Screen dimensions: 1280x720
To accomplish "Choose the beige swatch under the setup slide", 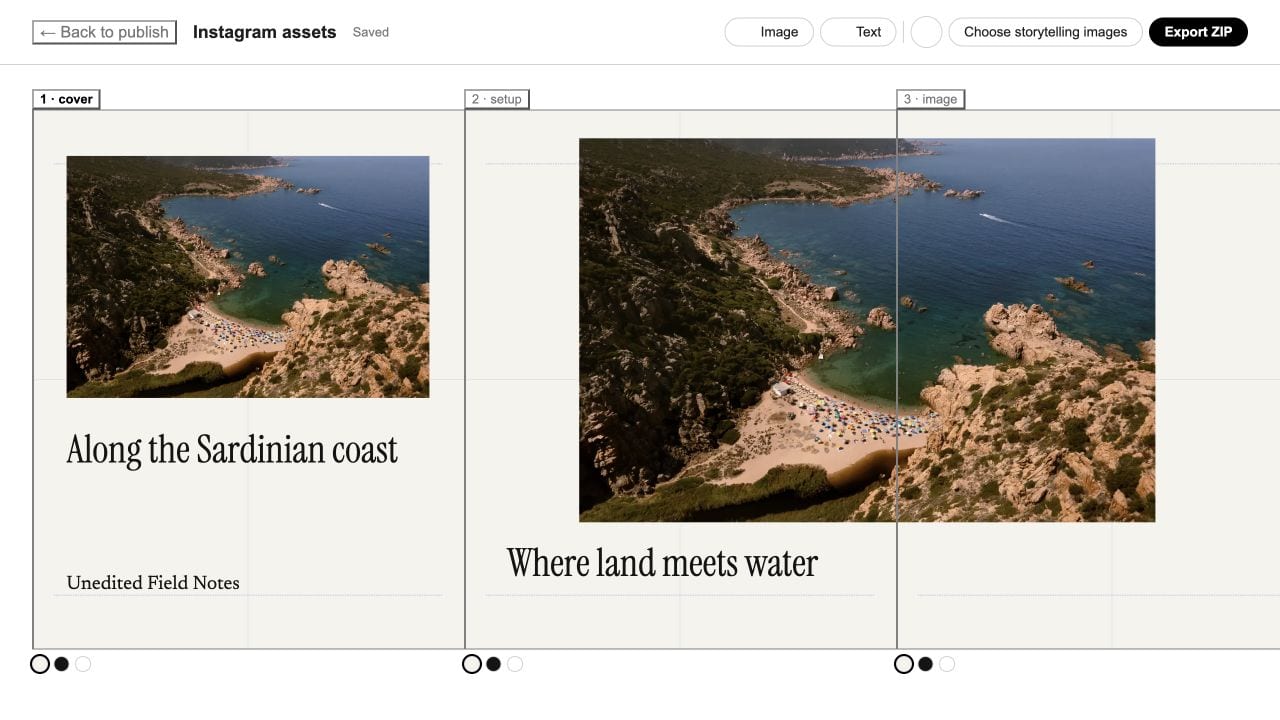I will coord(472,664).
